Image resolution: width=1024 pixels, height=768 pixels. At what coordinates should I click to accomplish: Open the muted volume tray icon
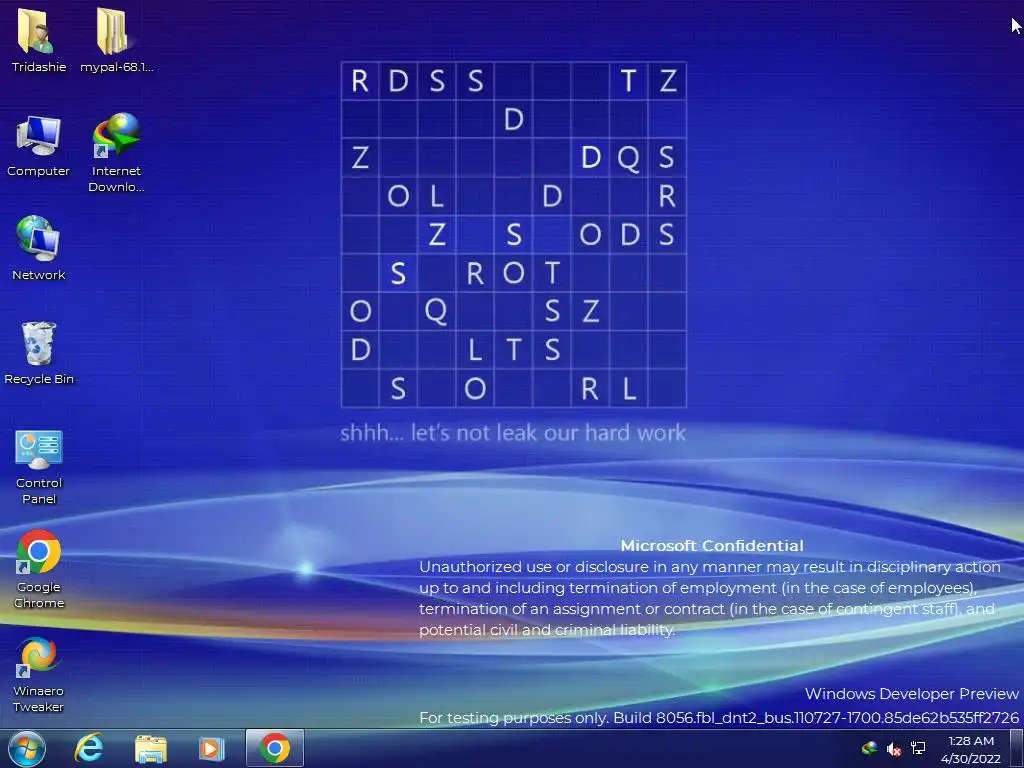click(x=893, y=748)
